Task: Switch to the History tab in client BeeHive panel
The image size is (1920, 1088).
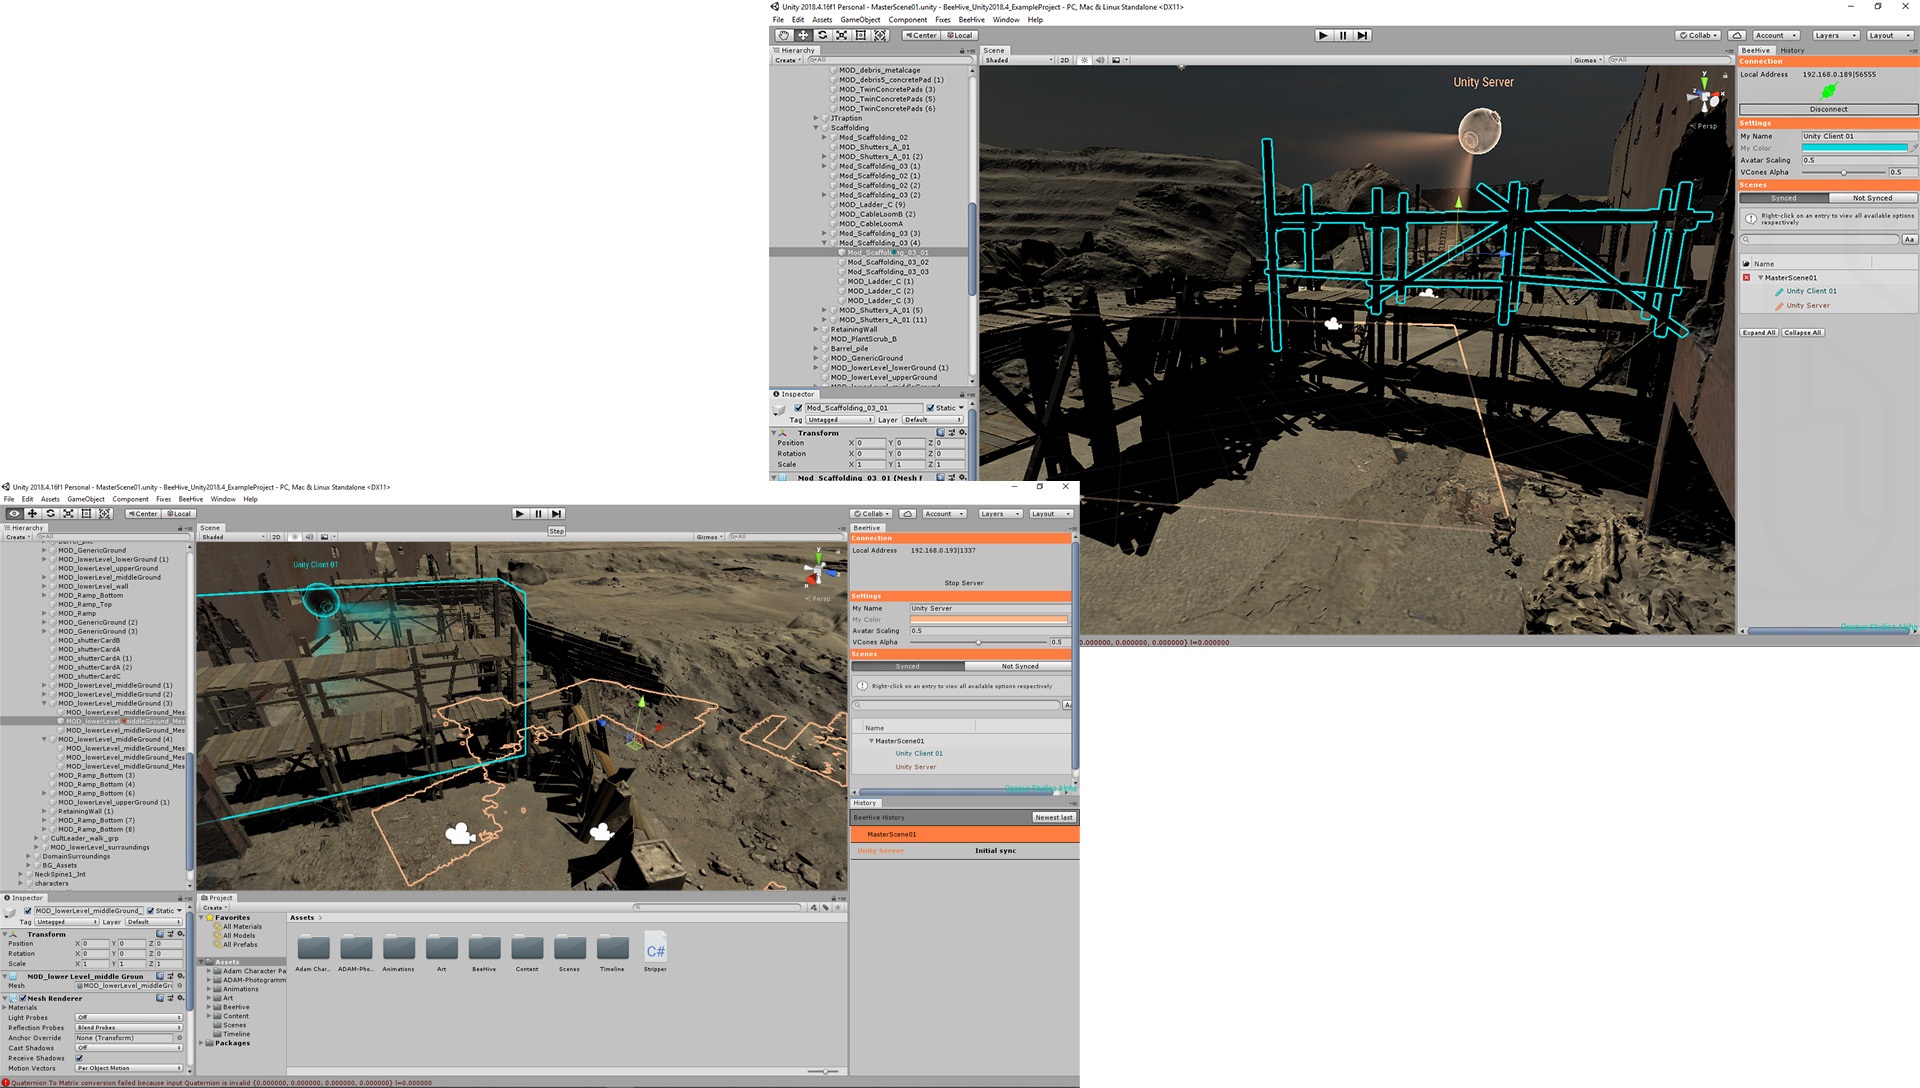Action: click(1792, 50)
